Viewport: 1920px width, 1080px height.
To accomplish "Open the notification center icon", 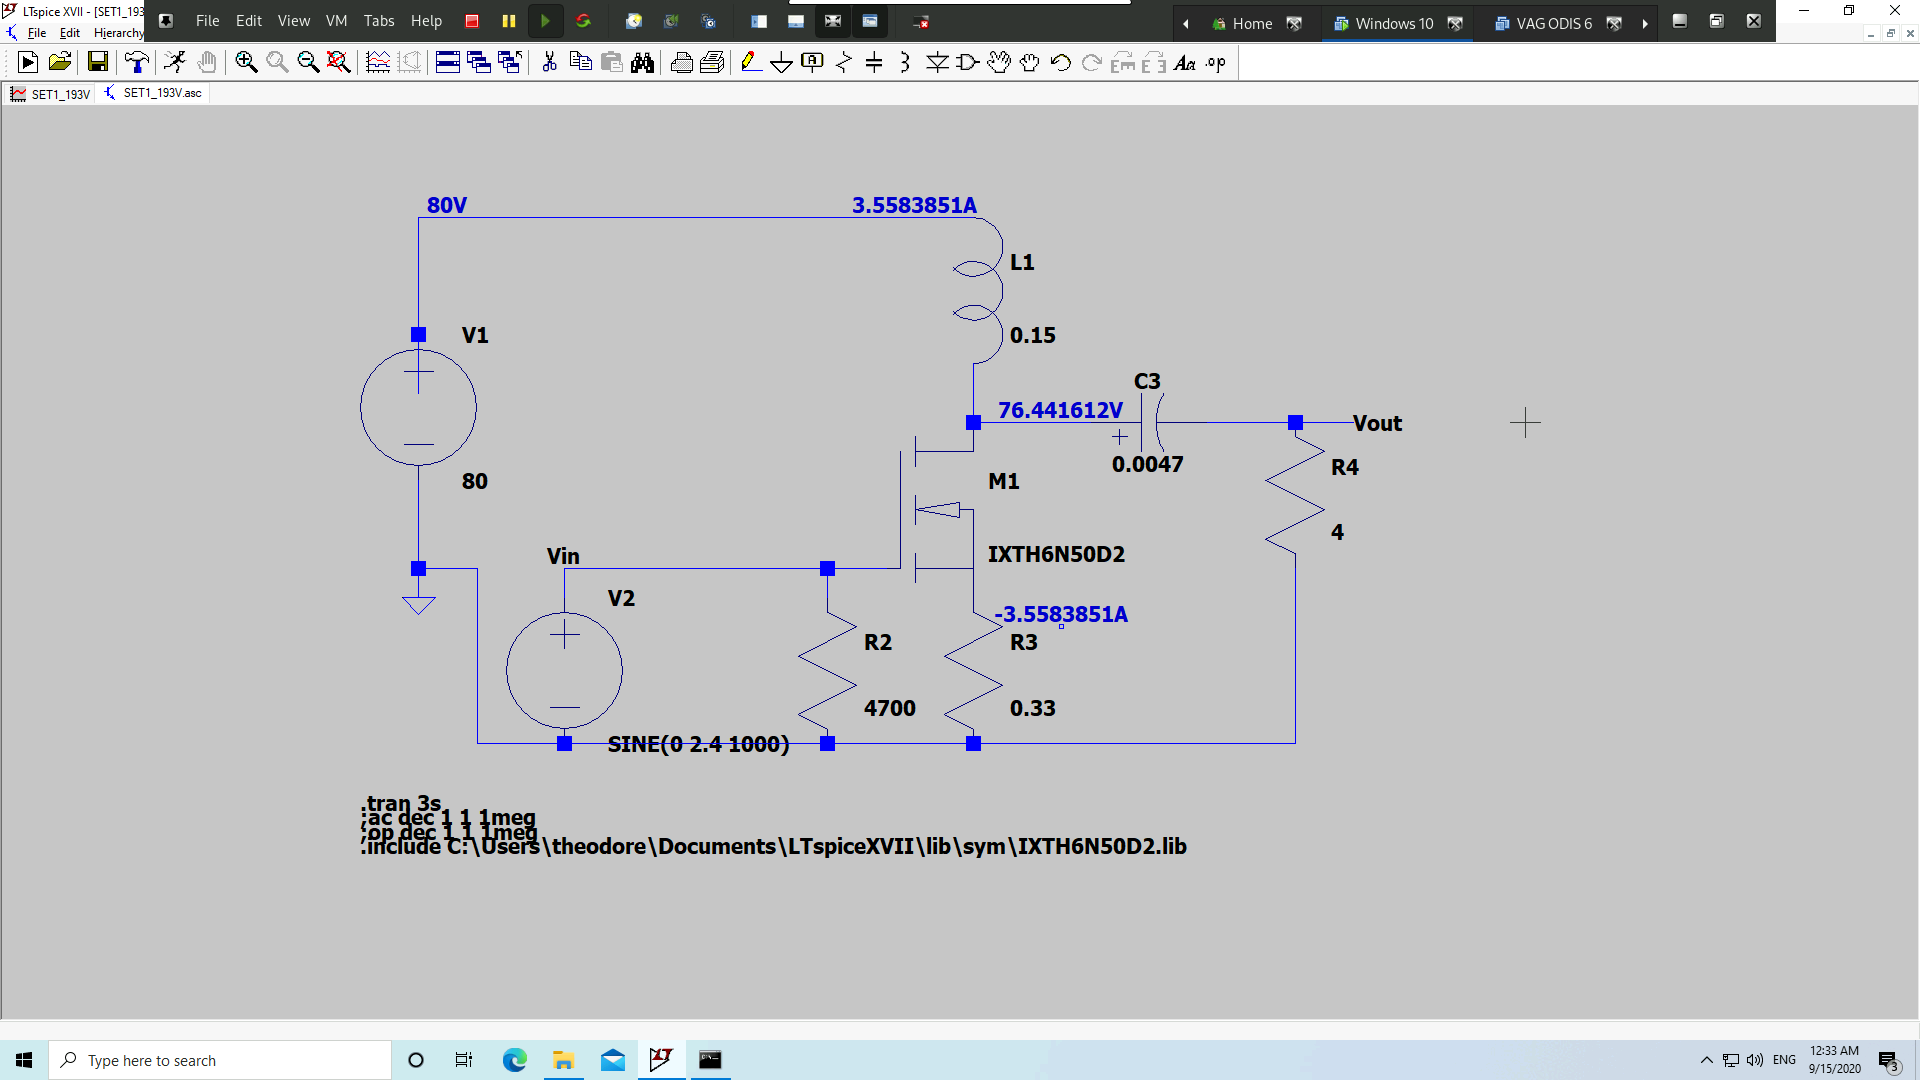I will 1888,1061.
